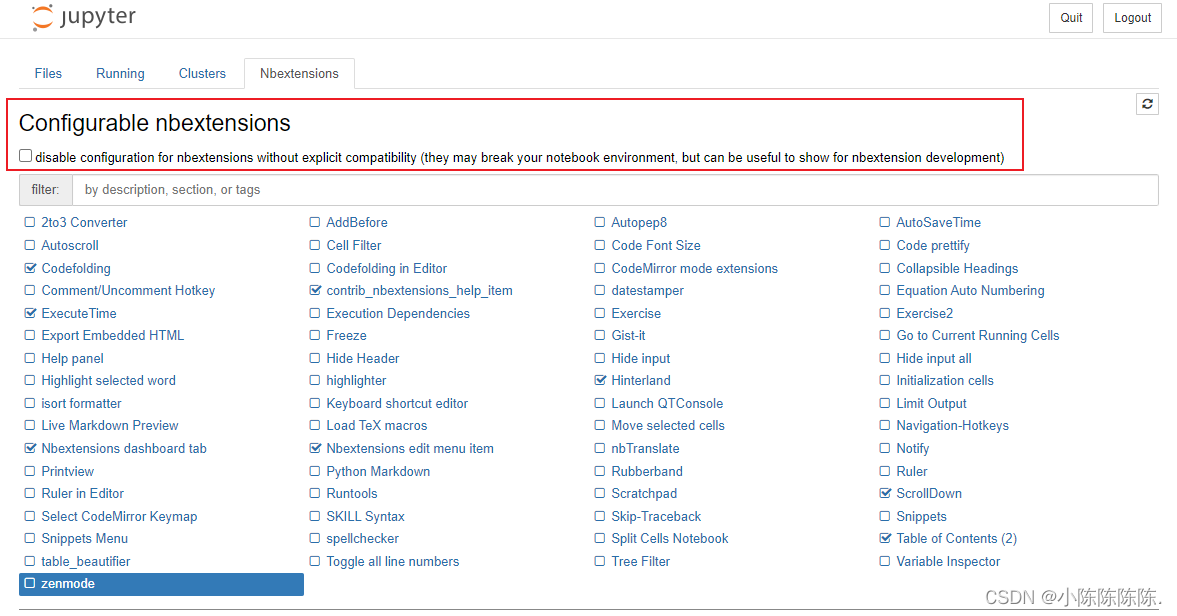Image resolution: width=1177 pixels, height=616 pixels.
Task: Enable the Freeze extension
Action: (x=314, y=335)
